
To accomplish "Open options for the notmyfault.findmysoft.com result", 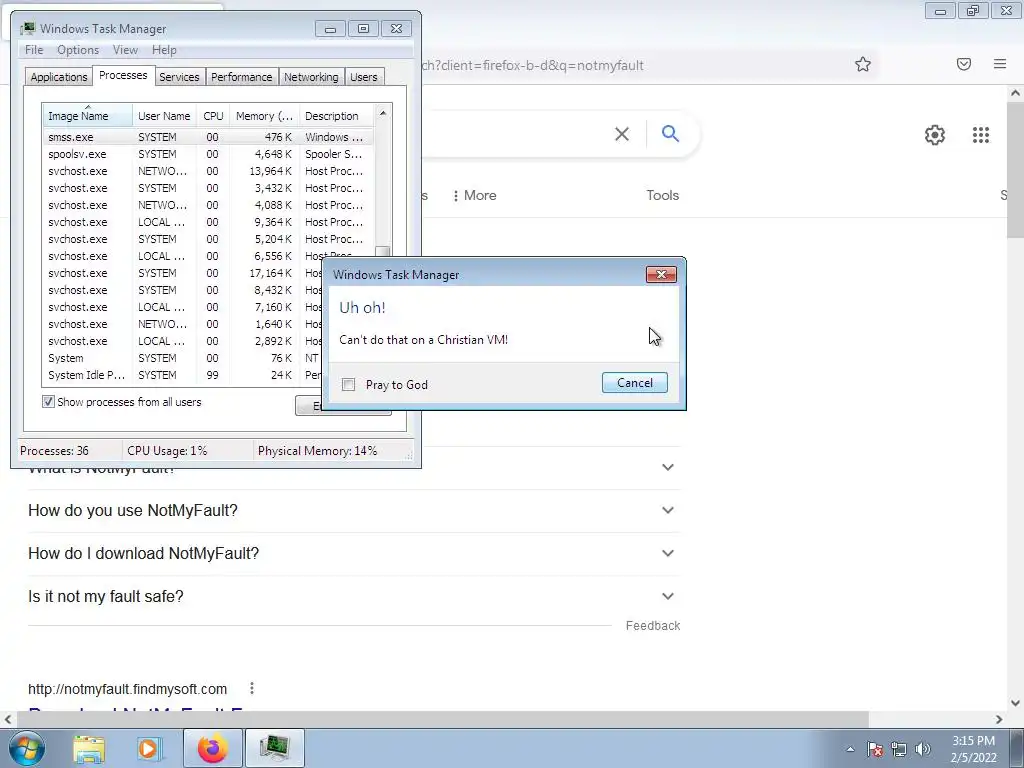I will point(251,688).
